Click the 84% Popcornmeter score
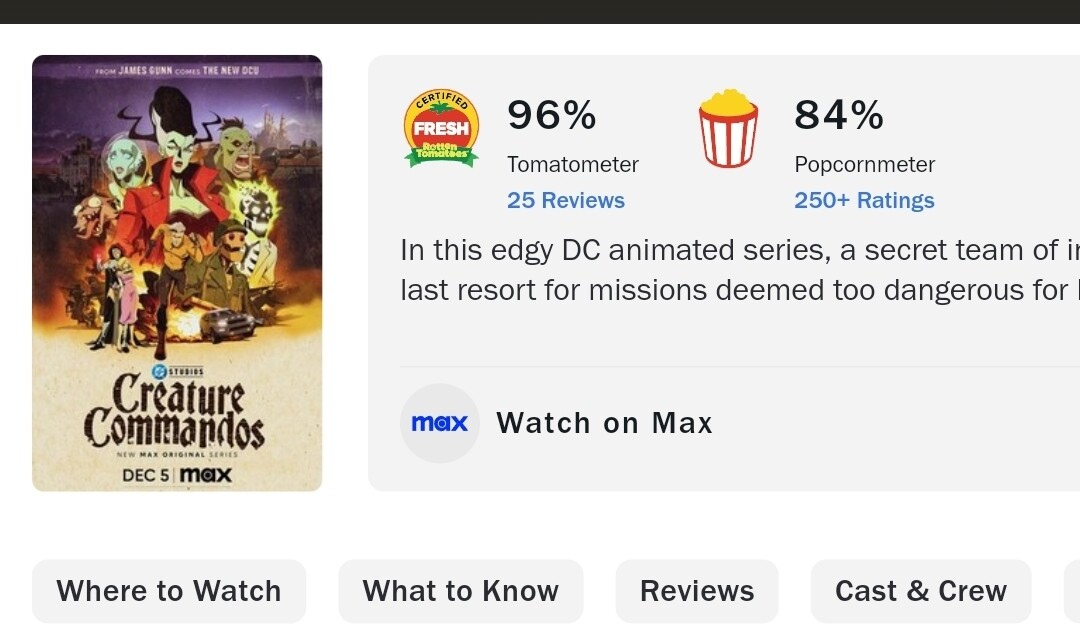Viewport: 1080px width, 639px height. pos(838,115)
